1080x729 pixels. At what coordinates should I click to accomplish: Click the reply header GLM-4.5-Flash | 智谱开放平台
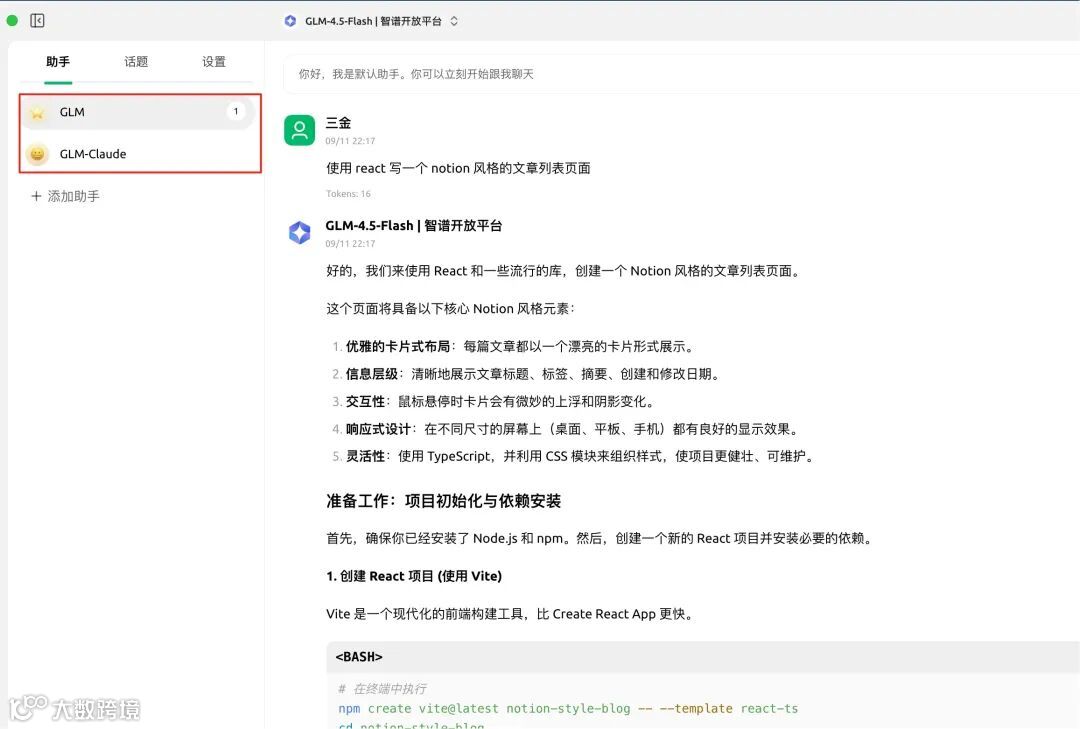point(413,225)
